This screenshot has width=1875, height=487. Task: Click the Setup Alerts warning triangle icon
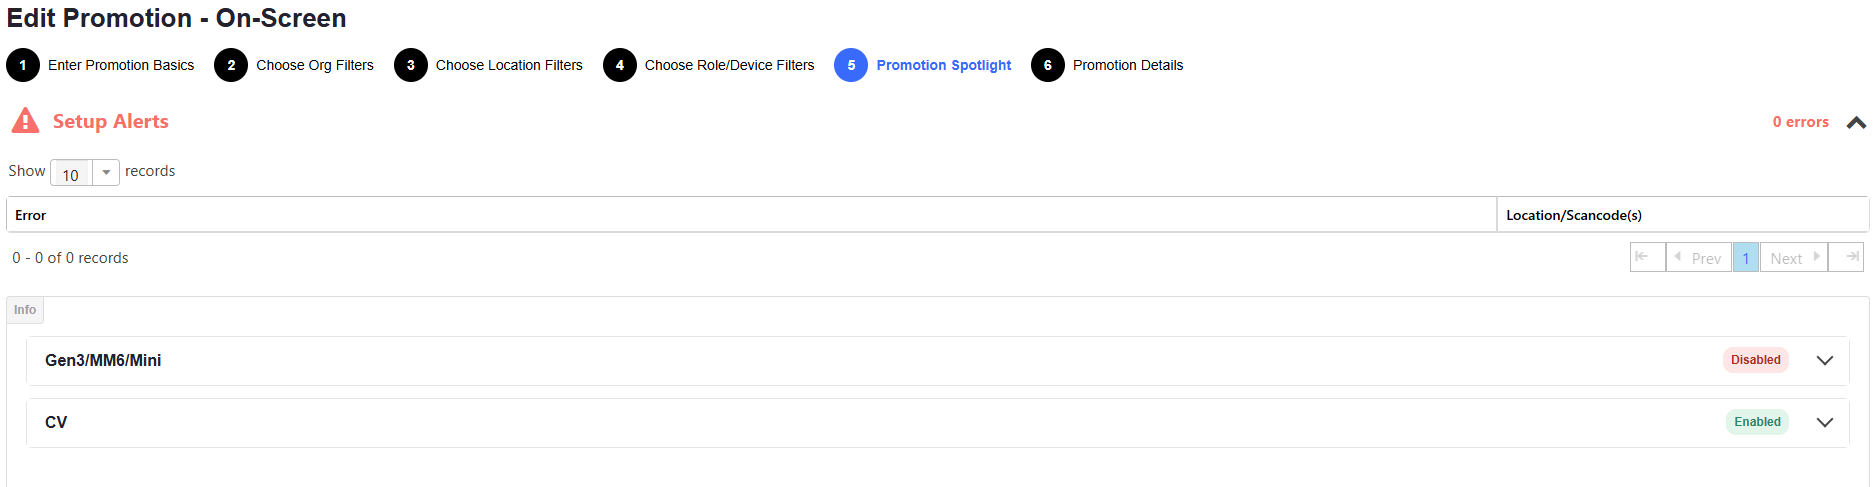click(x=25, y=121)
